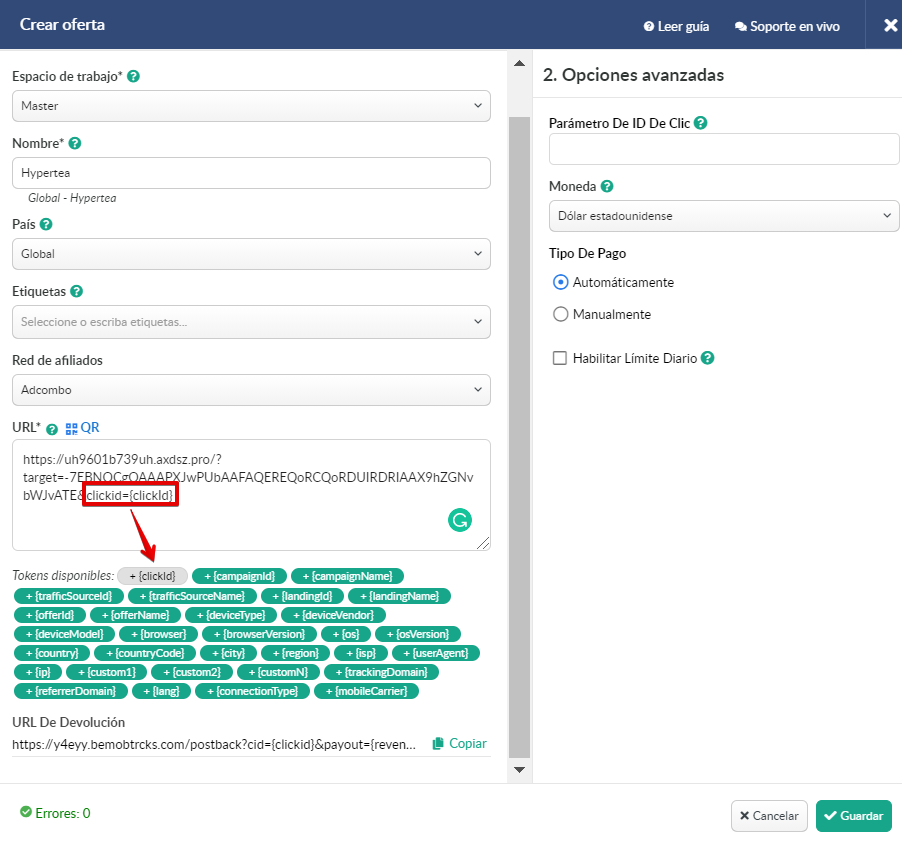Insert the {offerId} token

(50, 615)
